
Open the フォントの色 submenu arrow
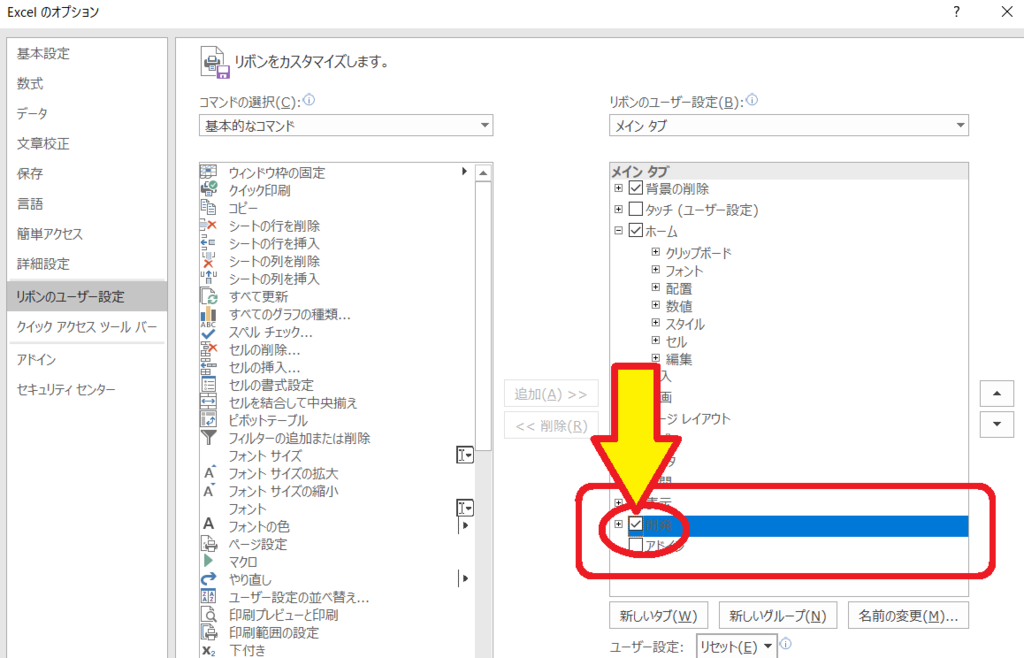click(x=465, y=525)
